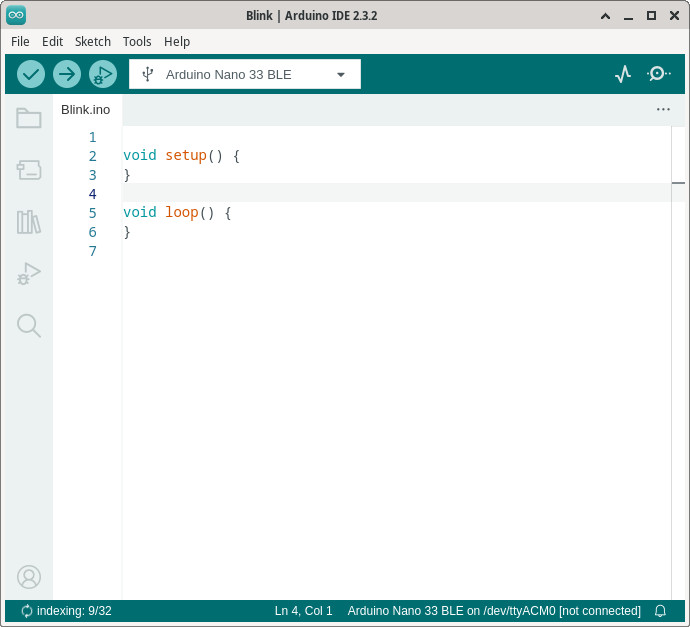Image resolution: width=690 pixels, height=627 pixels.
Task: Roll up window with the up-arrow button
Action: pyautogui.click(x=606, y=16)
